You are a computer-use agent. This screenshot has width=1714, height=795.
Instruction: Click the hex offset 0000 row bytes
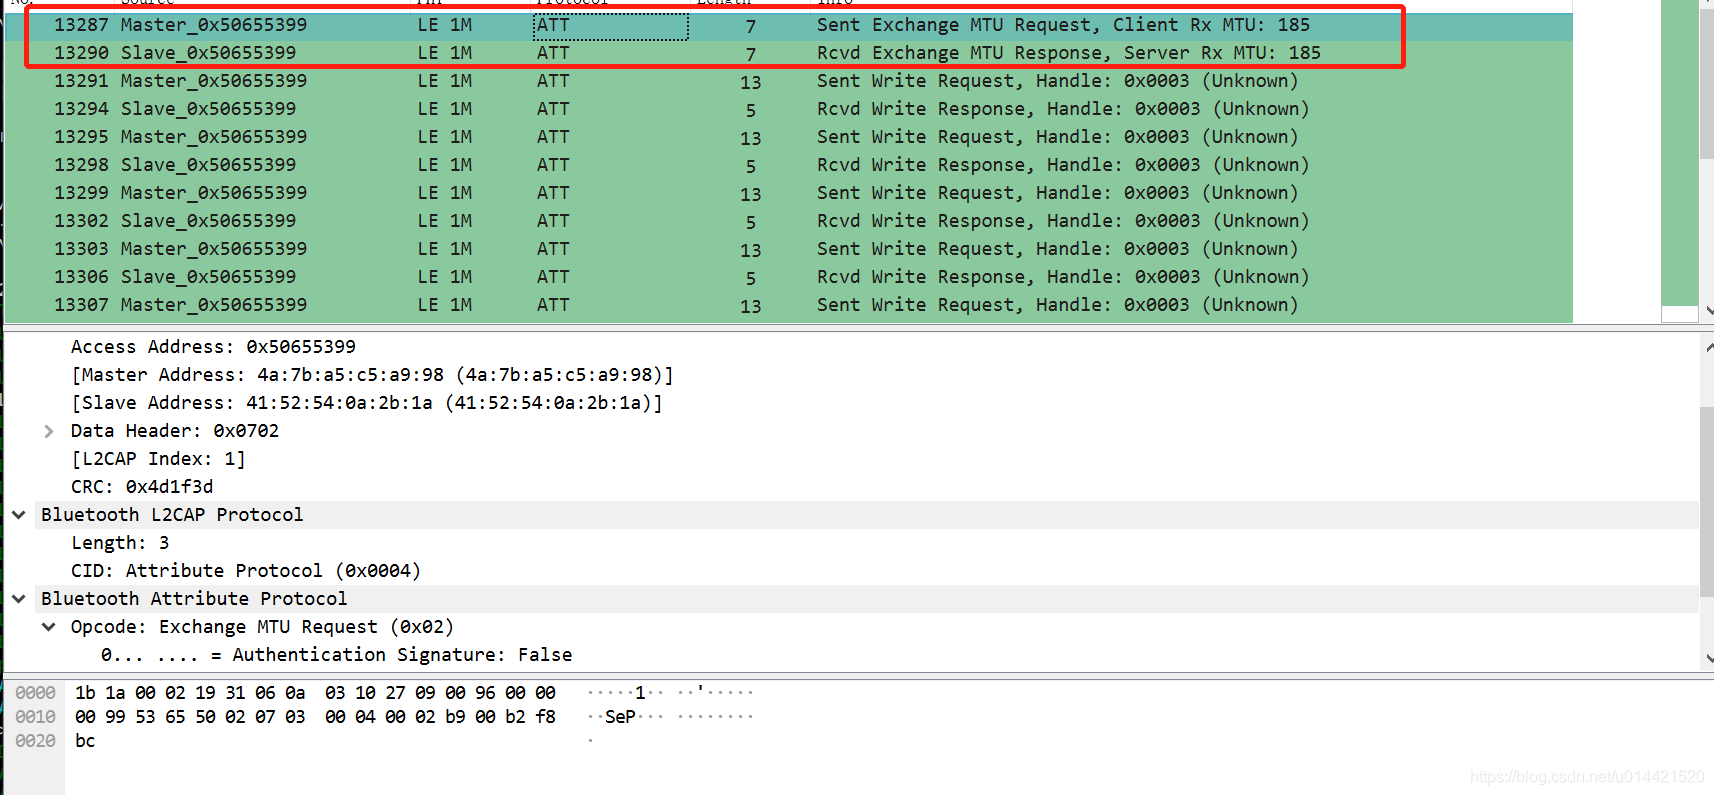click(x=315, y=693)
